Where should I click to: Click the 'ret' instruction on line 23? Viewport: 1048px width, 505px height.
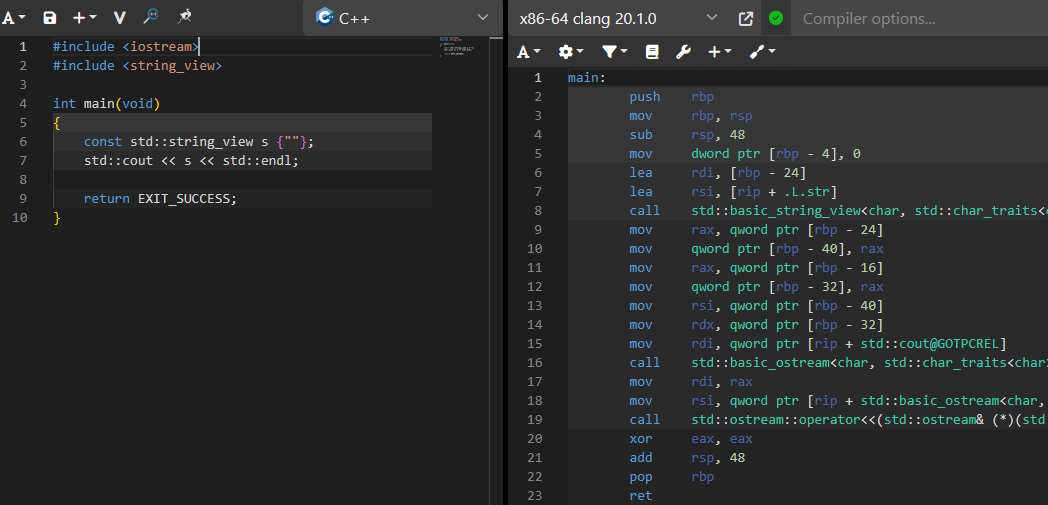[640, 496]
